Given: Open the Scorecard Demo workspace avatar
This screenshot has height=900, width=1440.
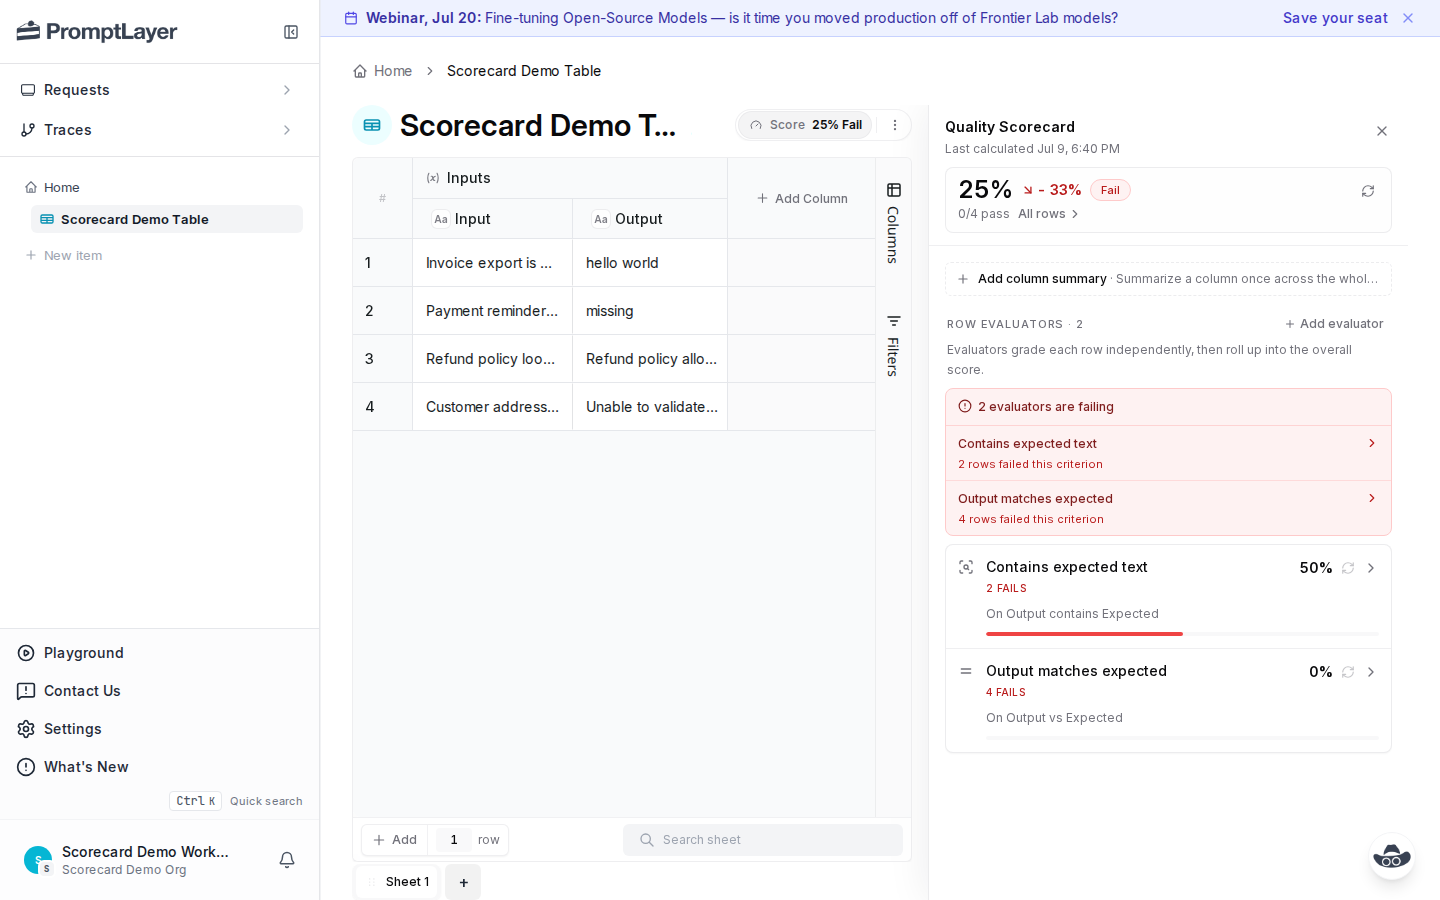Looking at the screenshot, I should (x=38, y=860).
